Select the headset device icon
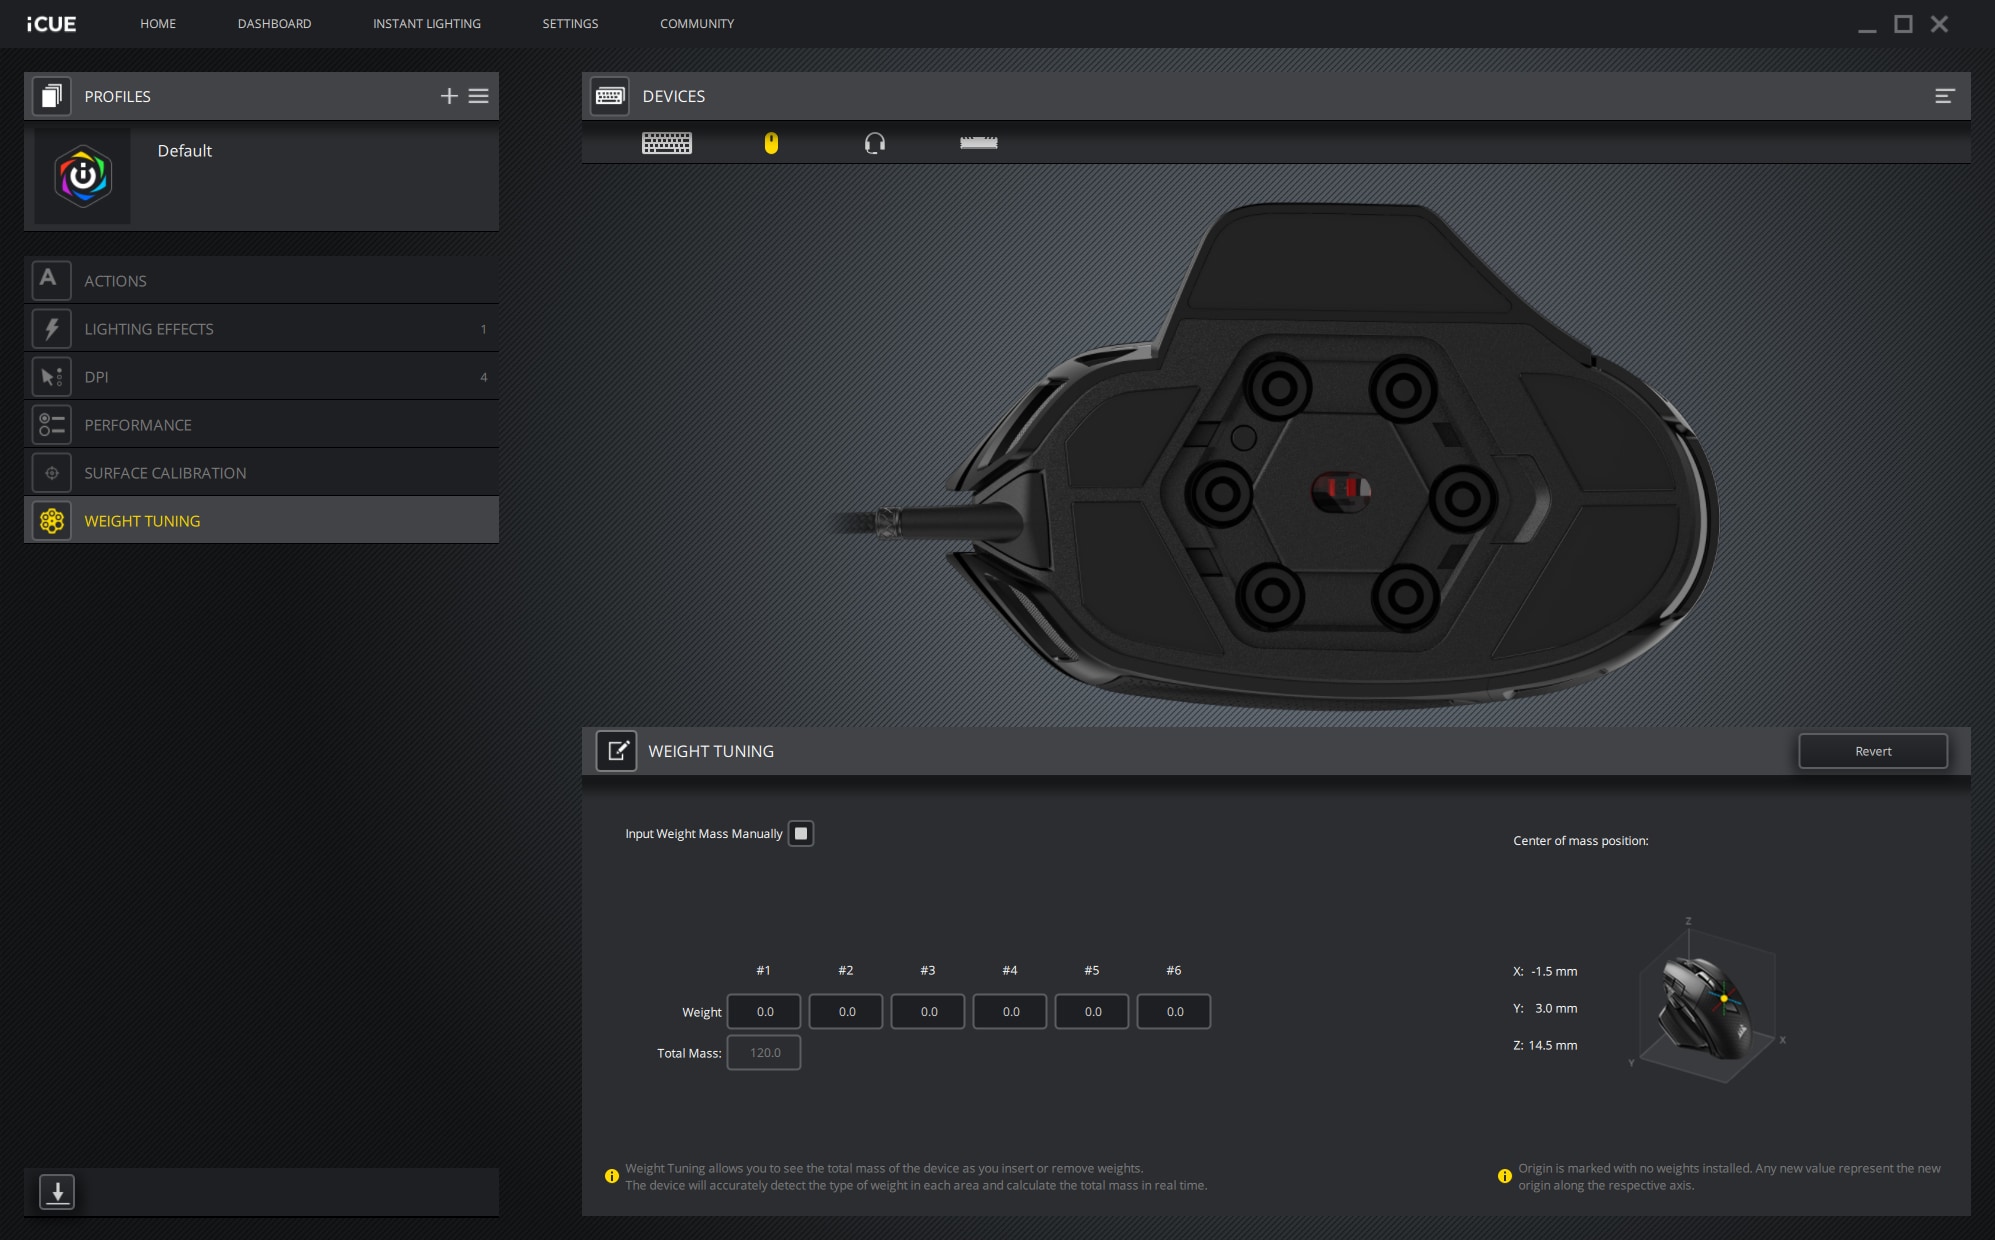The image size is (1995, 1240). pos(875,143)
